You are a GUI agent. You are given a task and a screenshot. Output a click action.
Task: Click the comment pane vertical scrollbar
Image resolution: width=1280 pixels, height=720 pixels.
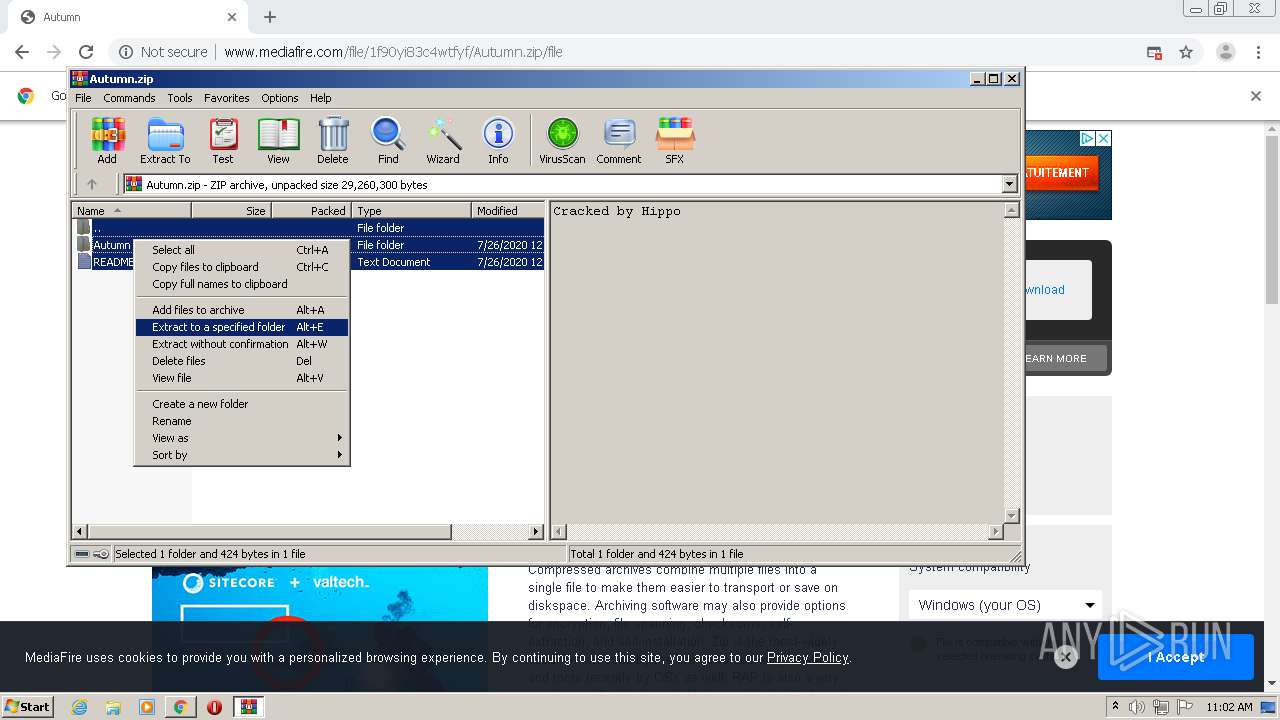click(x=1011, y=363)
